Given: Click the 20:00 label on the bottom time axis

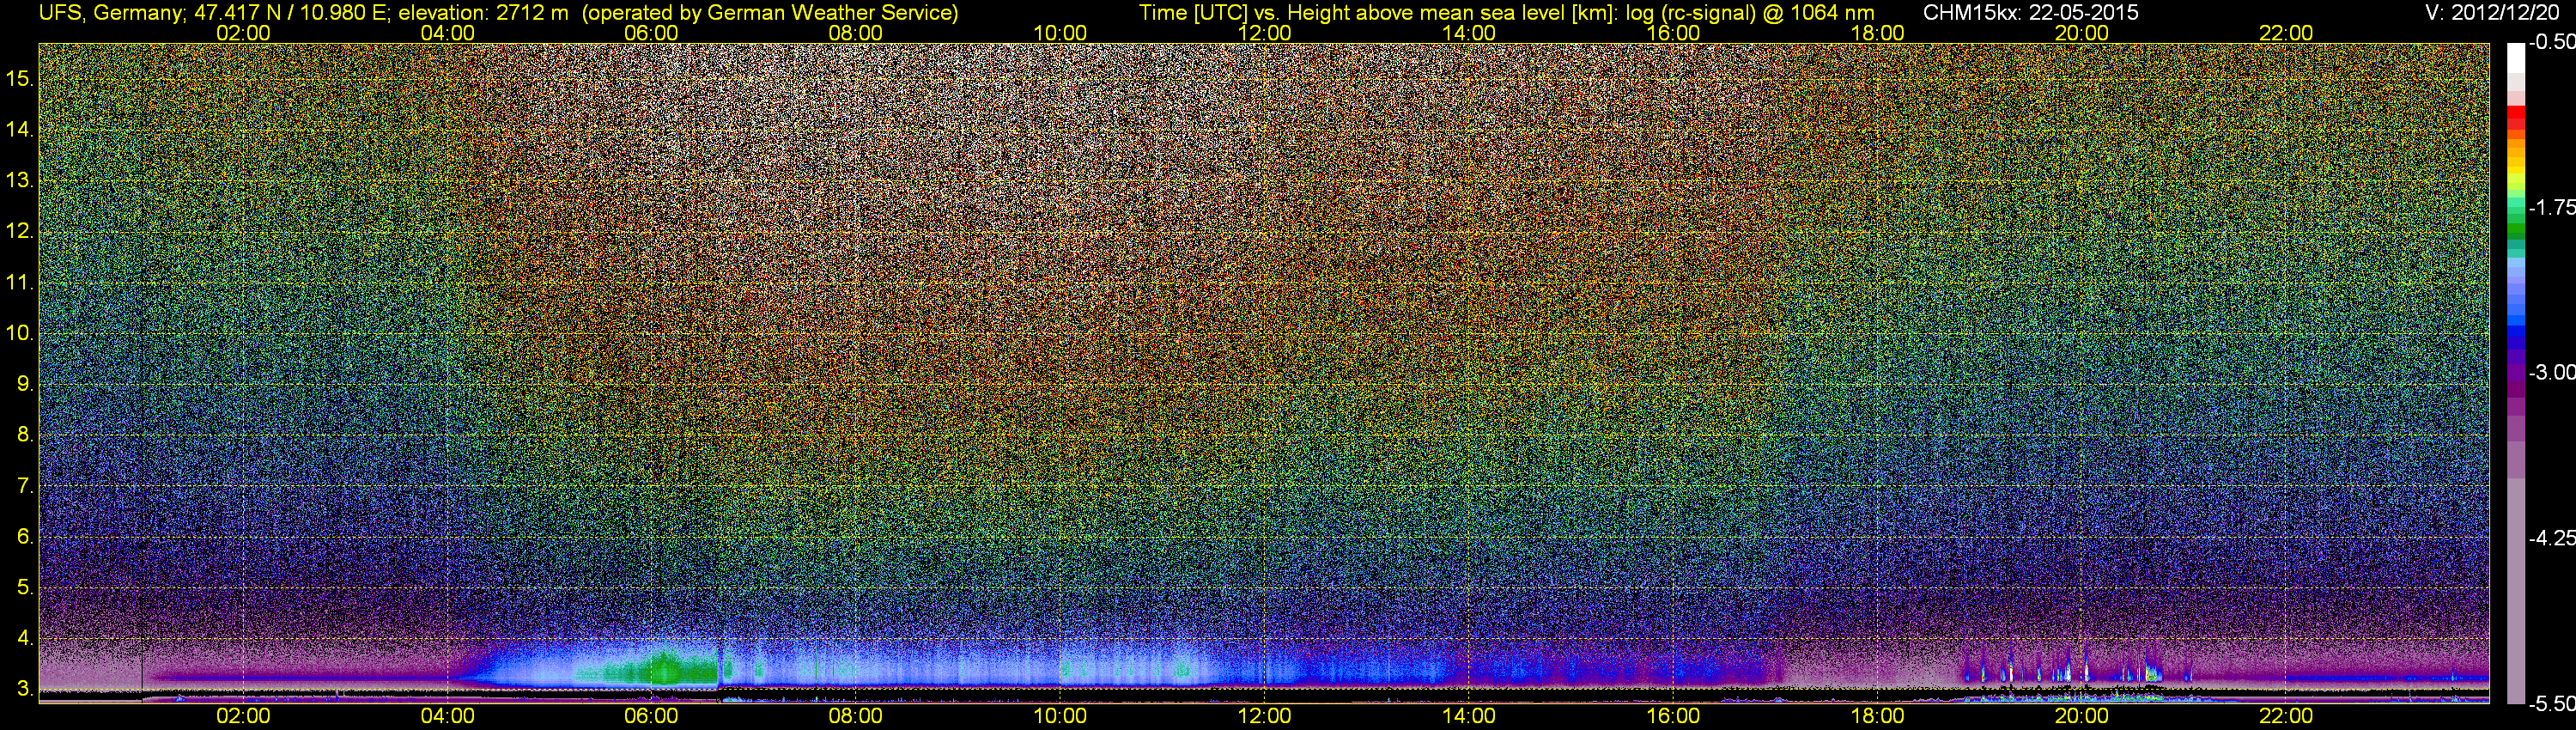Looking at the screenshot, I should pyautogui.click(x=2082, y=717).
